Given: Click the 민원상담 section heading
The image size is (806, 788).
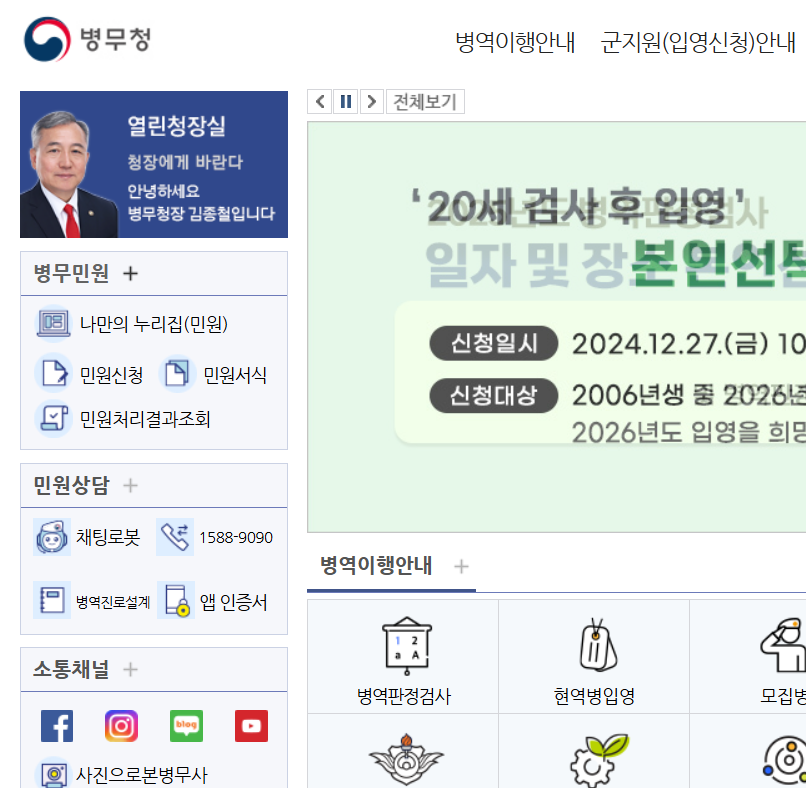Looking at the screenshot, I should [x=71, y=485].
